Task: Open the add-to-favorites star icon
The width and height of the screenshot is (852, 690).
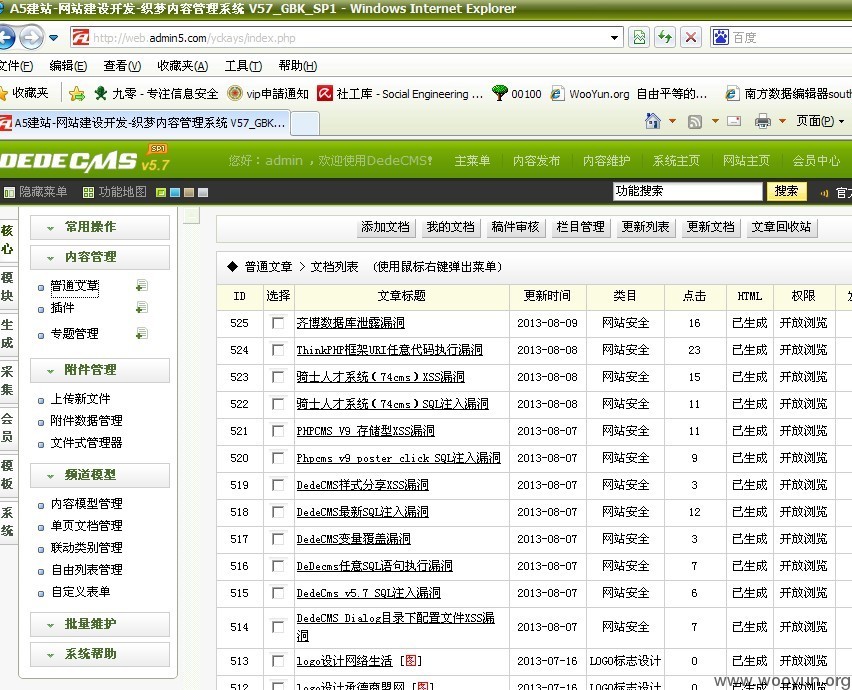Action: point(77,93)
